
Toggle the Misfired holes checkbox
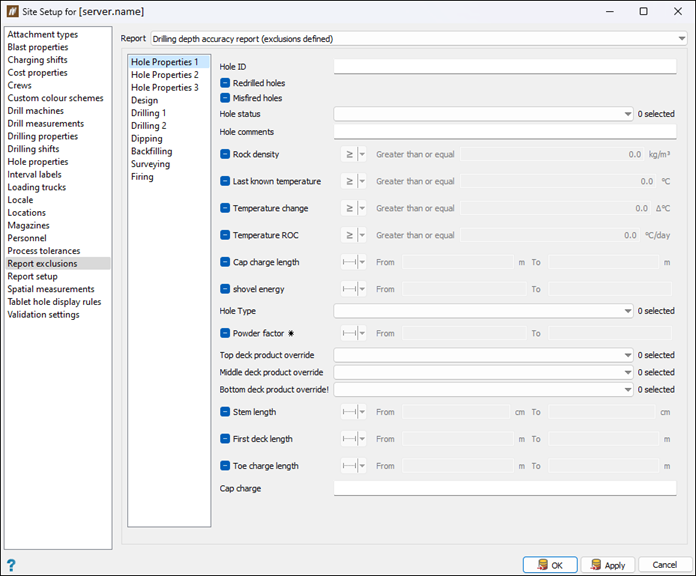click(x=225, y=98)
